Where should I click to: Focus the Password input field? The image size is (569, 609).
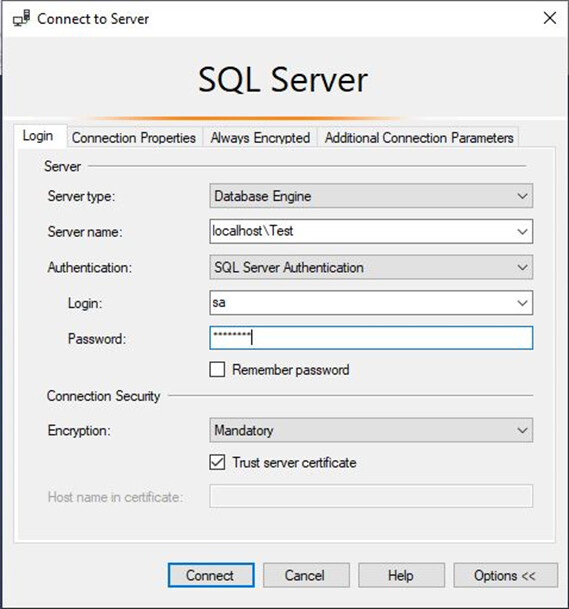[x=371, y=338]
